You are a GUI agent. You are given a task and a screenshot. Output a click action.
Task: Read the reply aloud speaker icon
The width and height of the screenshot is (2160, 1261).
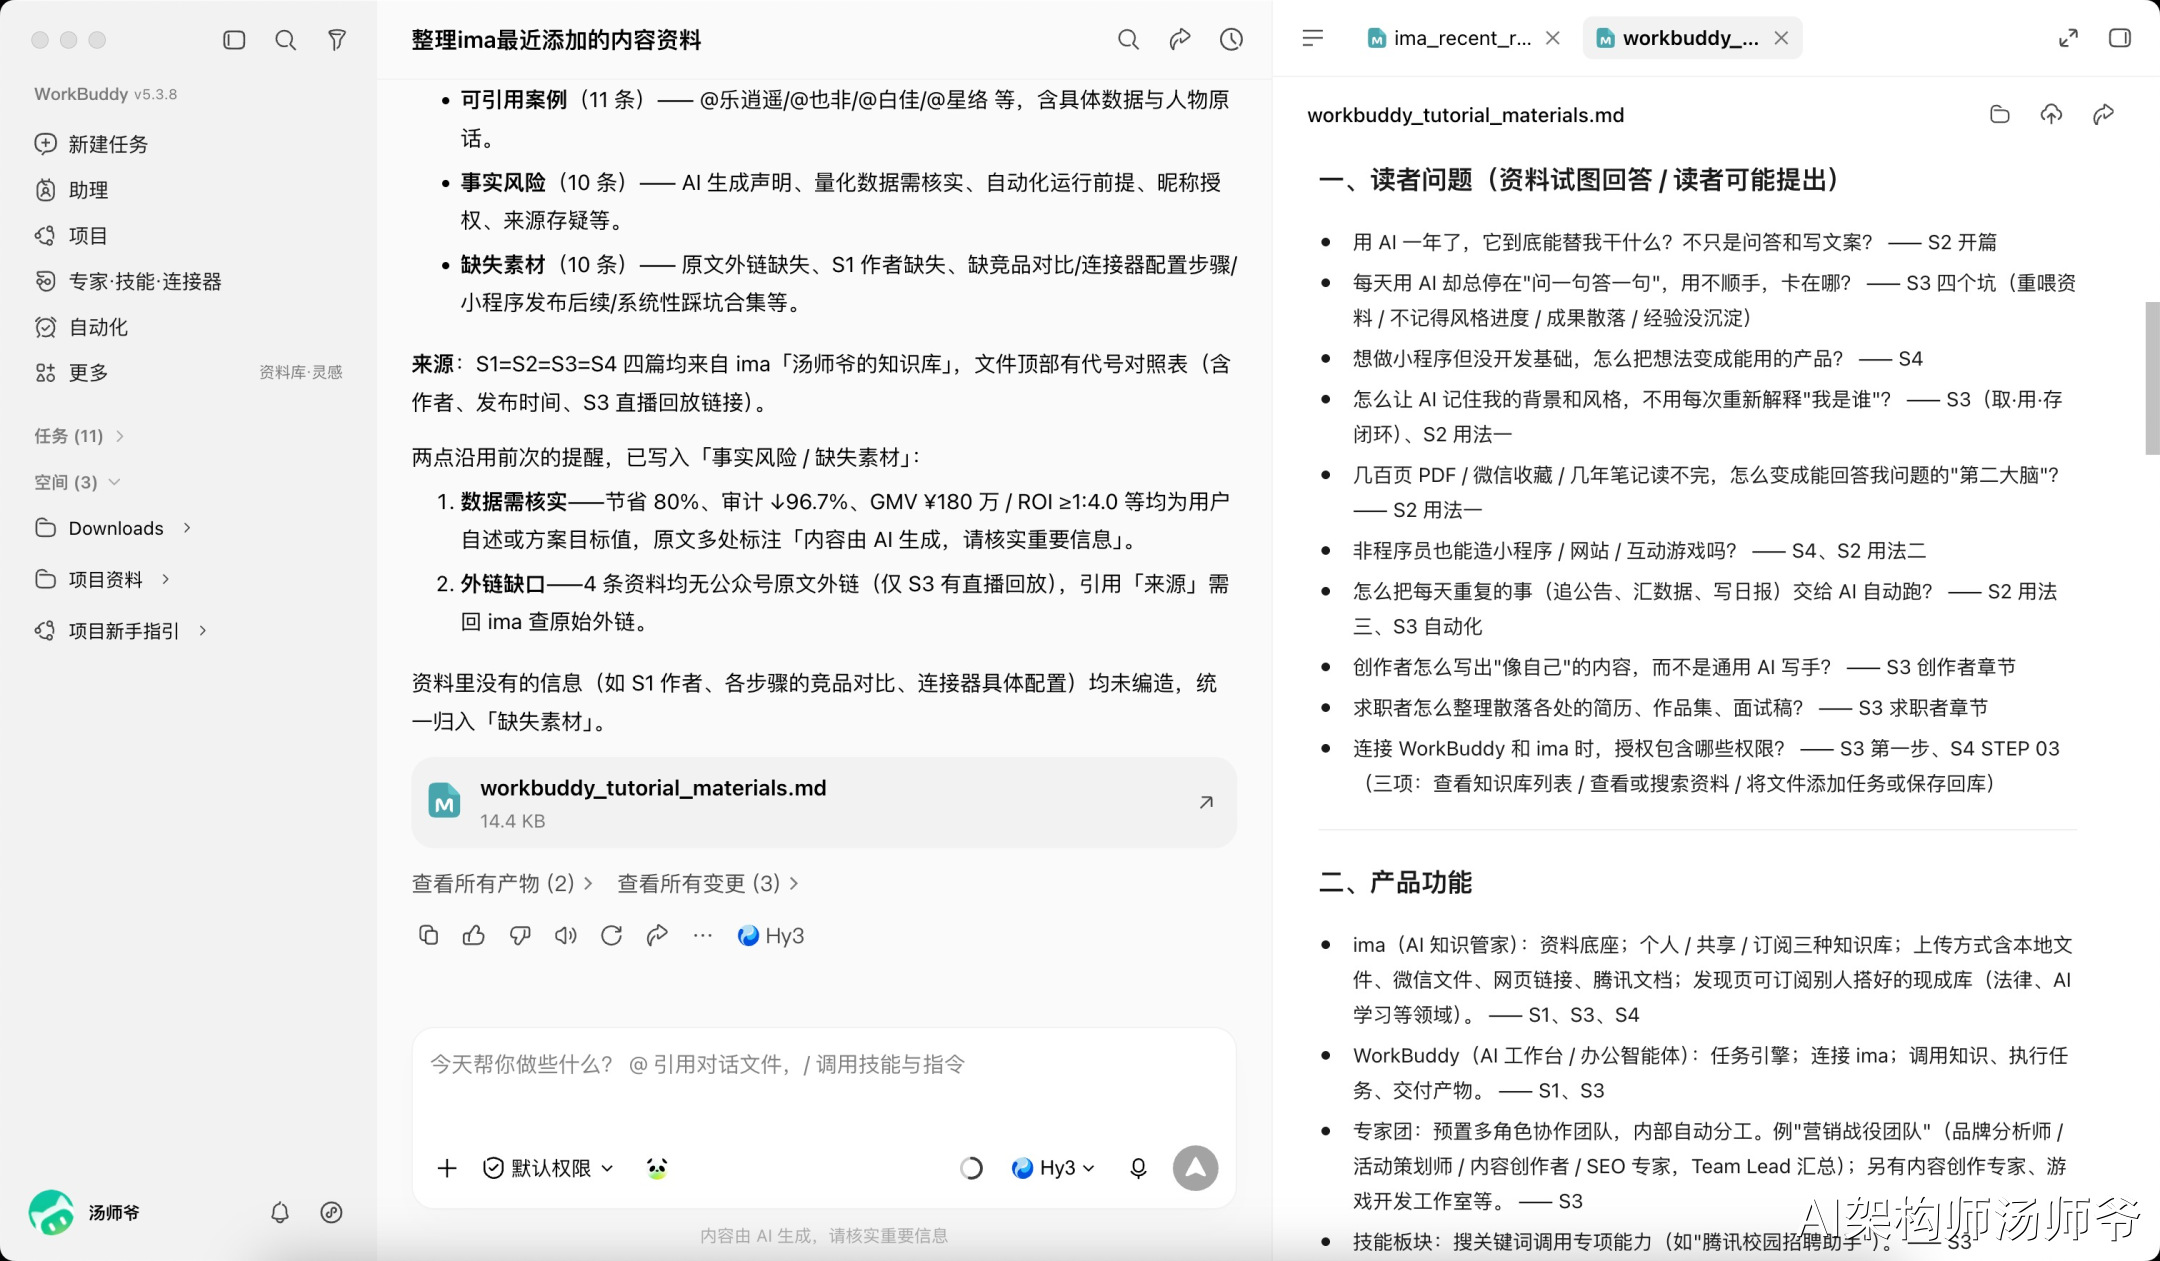pos(566,935)
